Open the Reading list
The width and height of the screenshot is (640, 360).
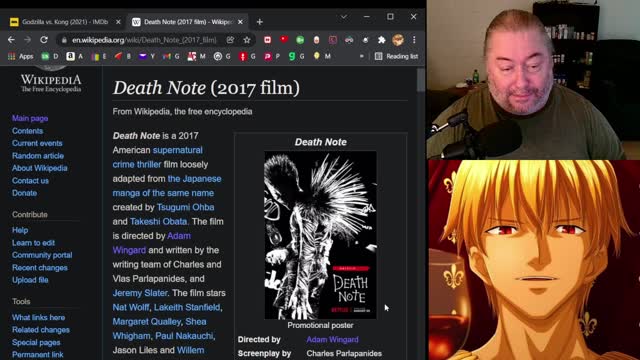pos(396,56)
